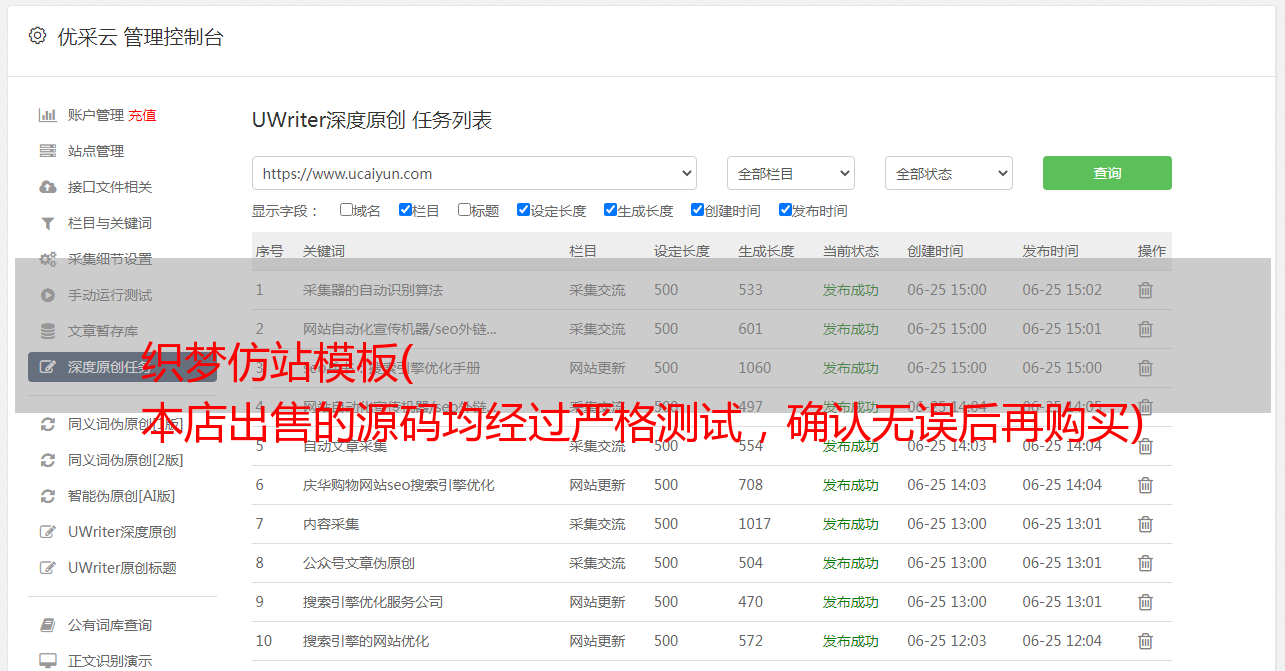
Task: Delete the 搜索引擎的网站优化 task via trash icon
Action: 1146,641
